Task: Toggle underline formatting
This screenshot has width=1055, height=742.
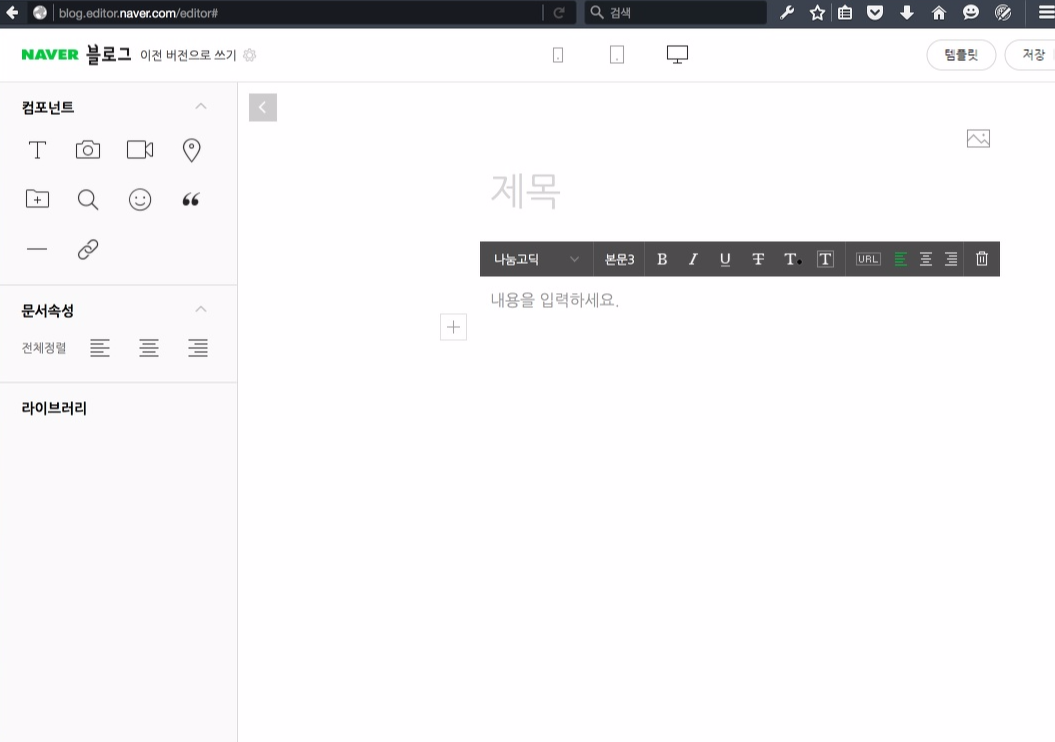Action: (724, 258)
